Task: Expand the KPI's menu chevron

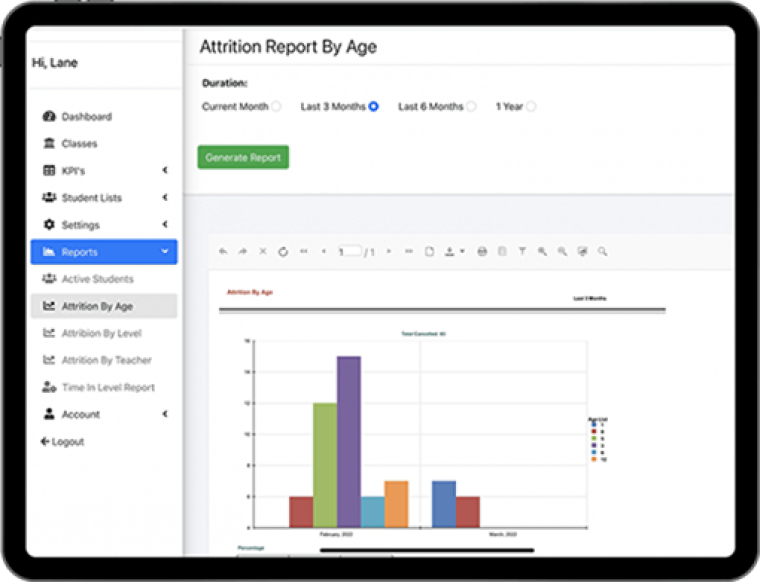Action: point(165,170)
